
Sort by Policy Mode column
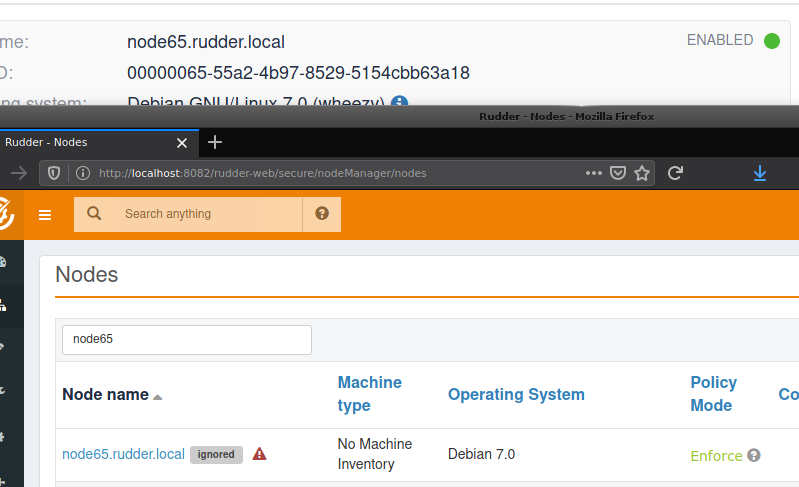pos(713,394)
